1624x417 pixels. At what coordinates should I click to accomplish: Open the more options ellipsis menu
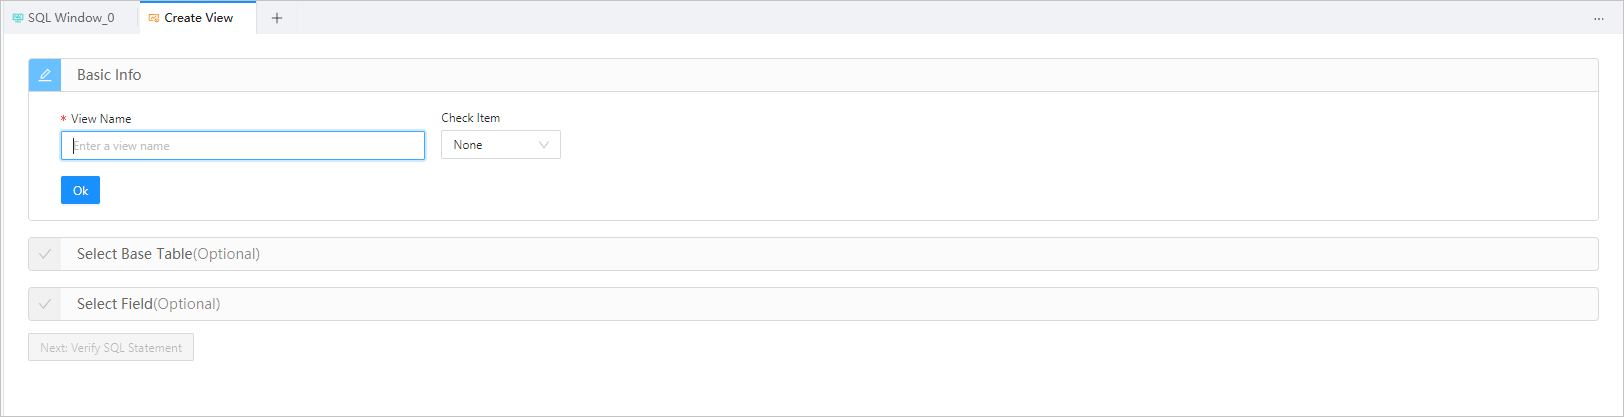1598,19
